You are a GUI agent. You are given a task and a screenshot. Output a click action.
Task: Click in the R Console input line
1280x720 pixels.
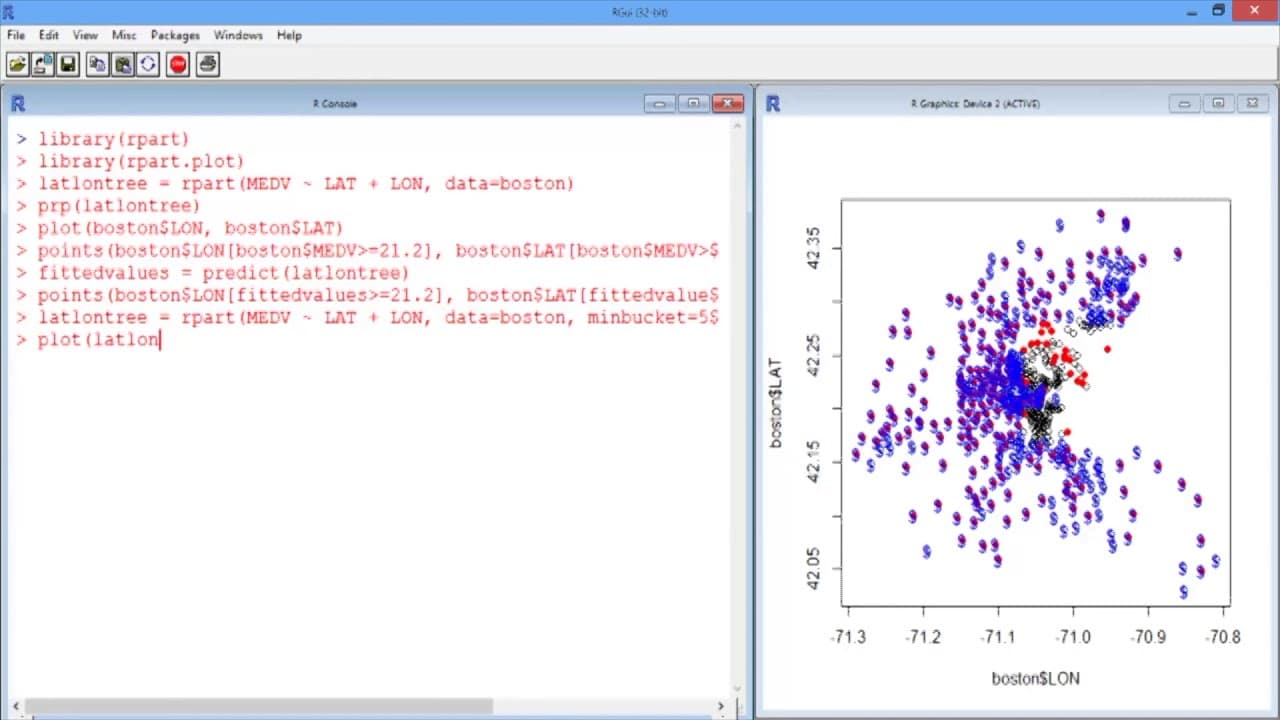click(x=380, y=340)
